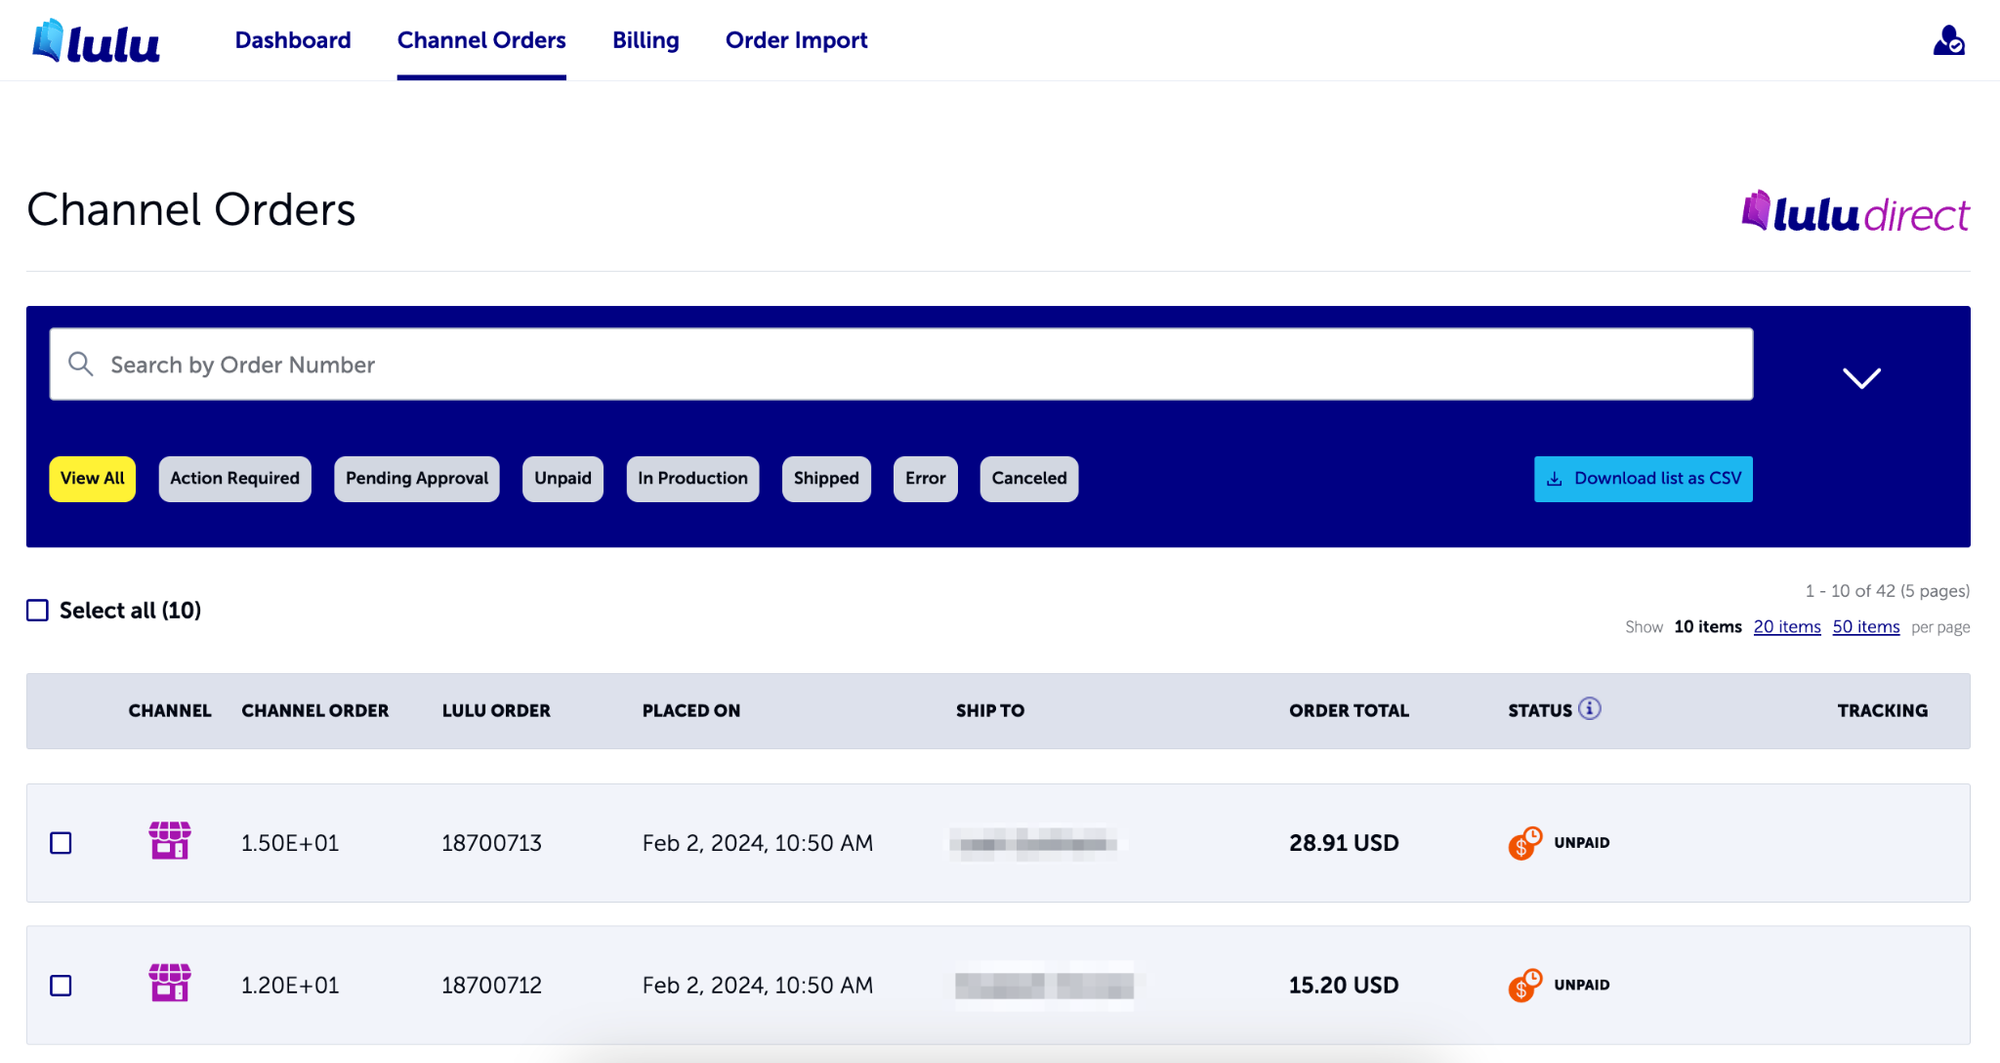The image size is (2000, 1063).
Task: Check the box for order 18700712
Action: coord(61,985)
